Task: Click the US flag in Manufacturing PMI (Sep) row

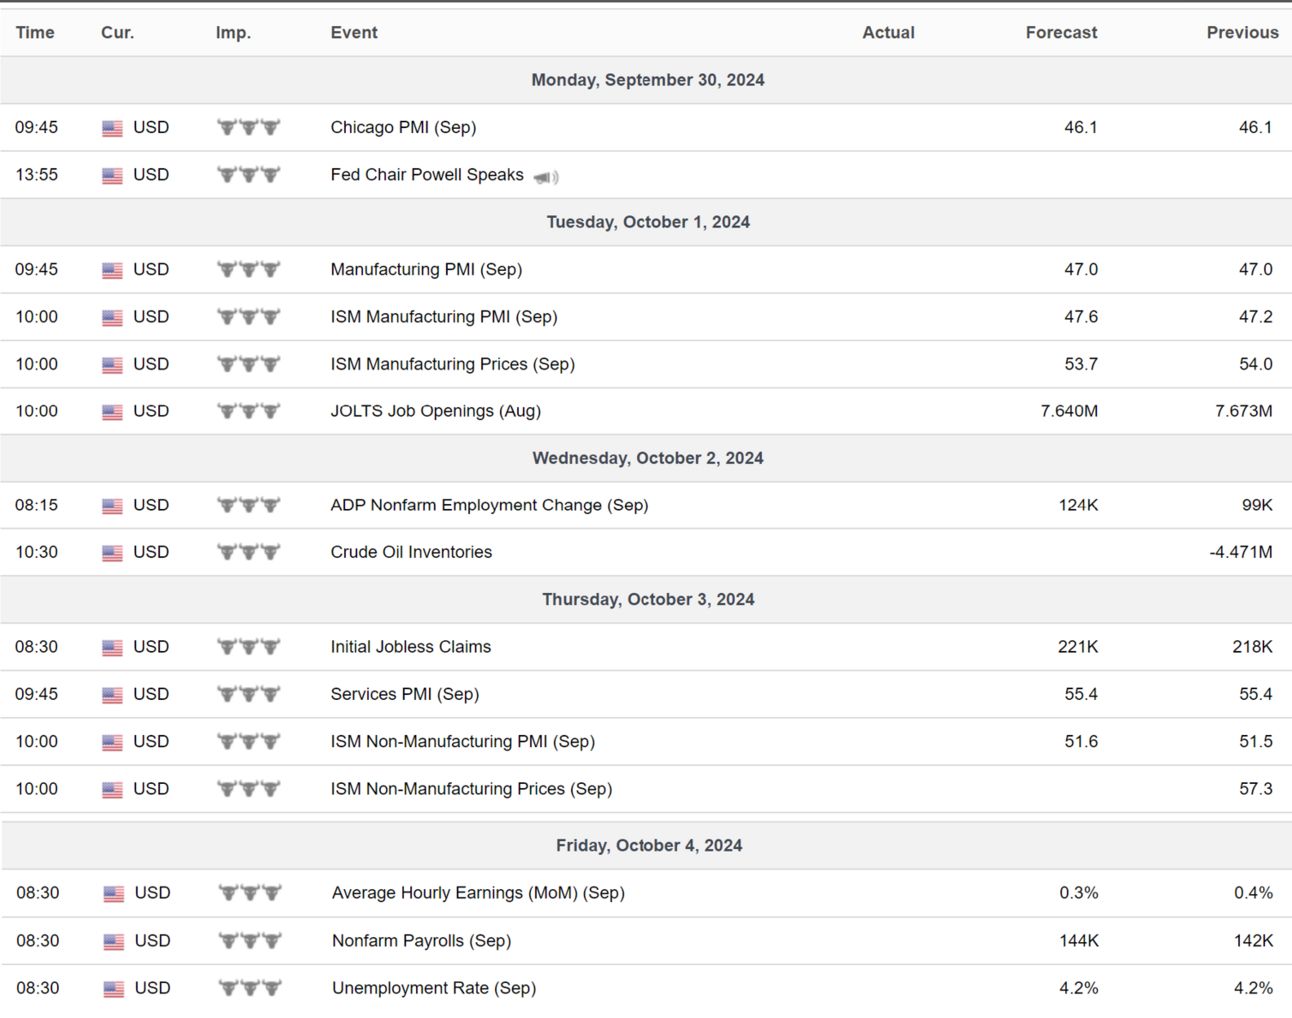Action: [112, 270]
